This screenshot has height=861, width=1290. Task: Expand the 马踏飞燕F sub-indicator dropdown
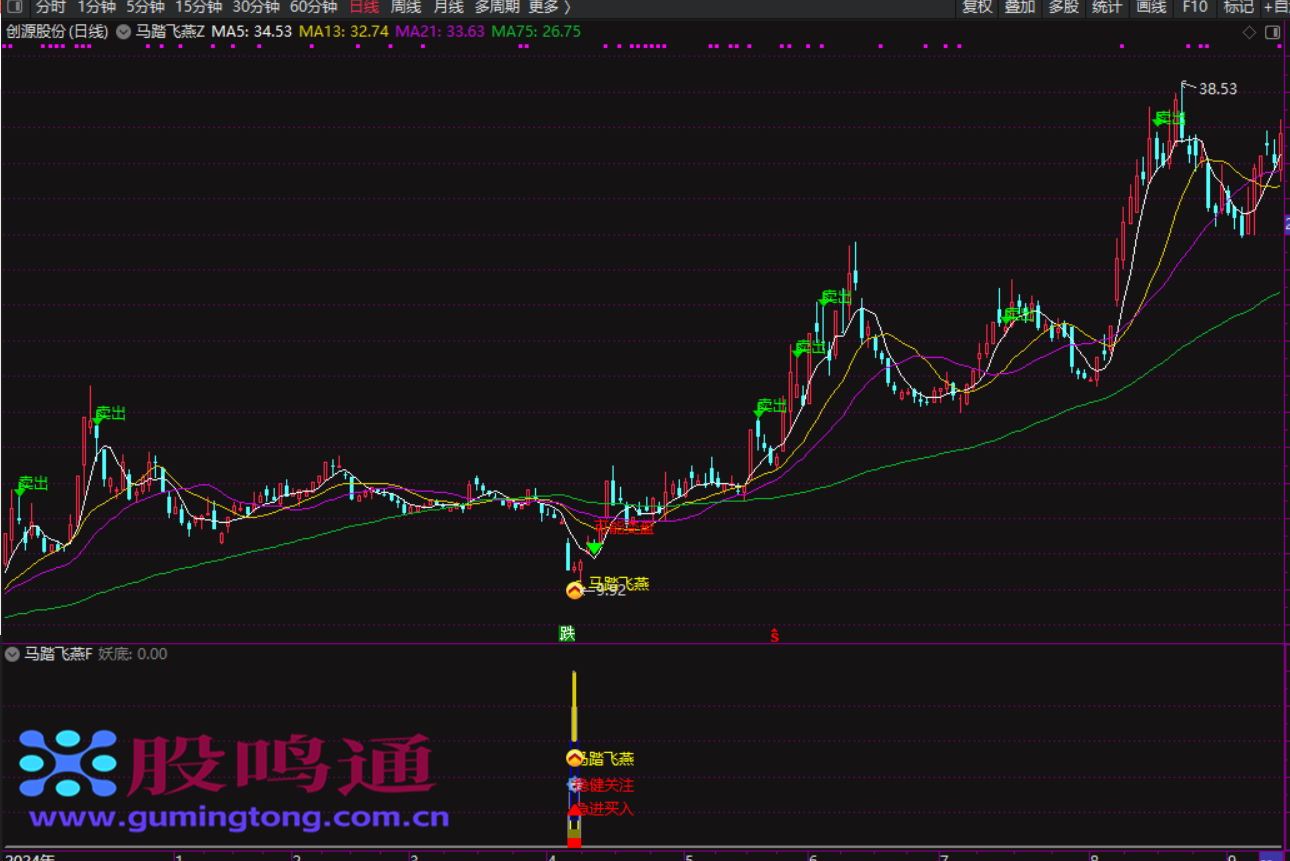pos(12,654)
